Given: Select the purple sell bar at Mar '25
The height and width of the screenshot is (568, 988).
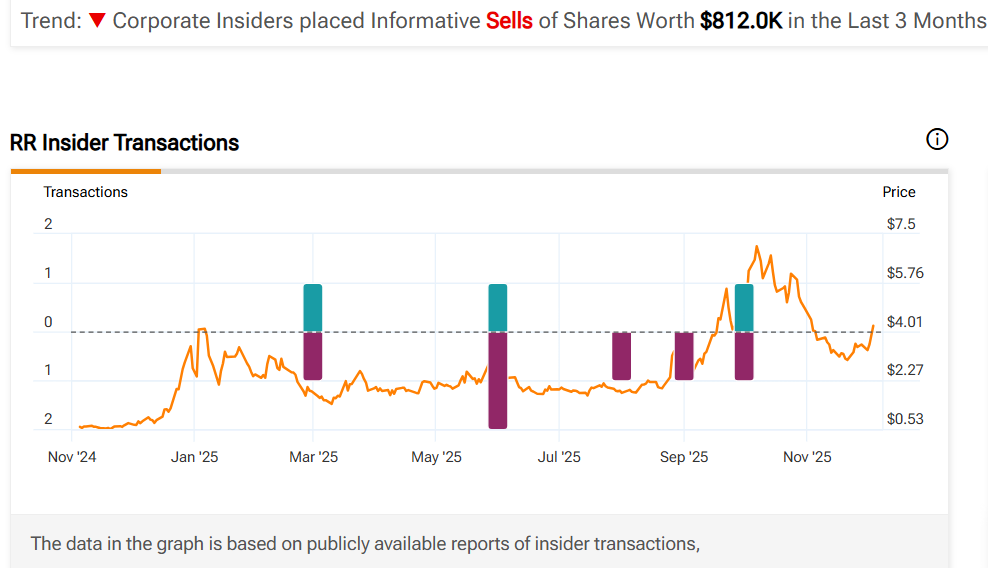Looking at the screenshot, I should coord(313,356).
